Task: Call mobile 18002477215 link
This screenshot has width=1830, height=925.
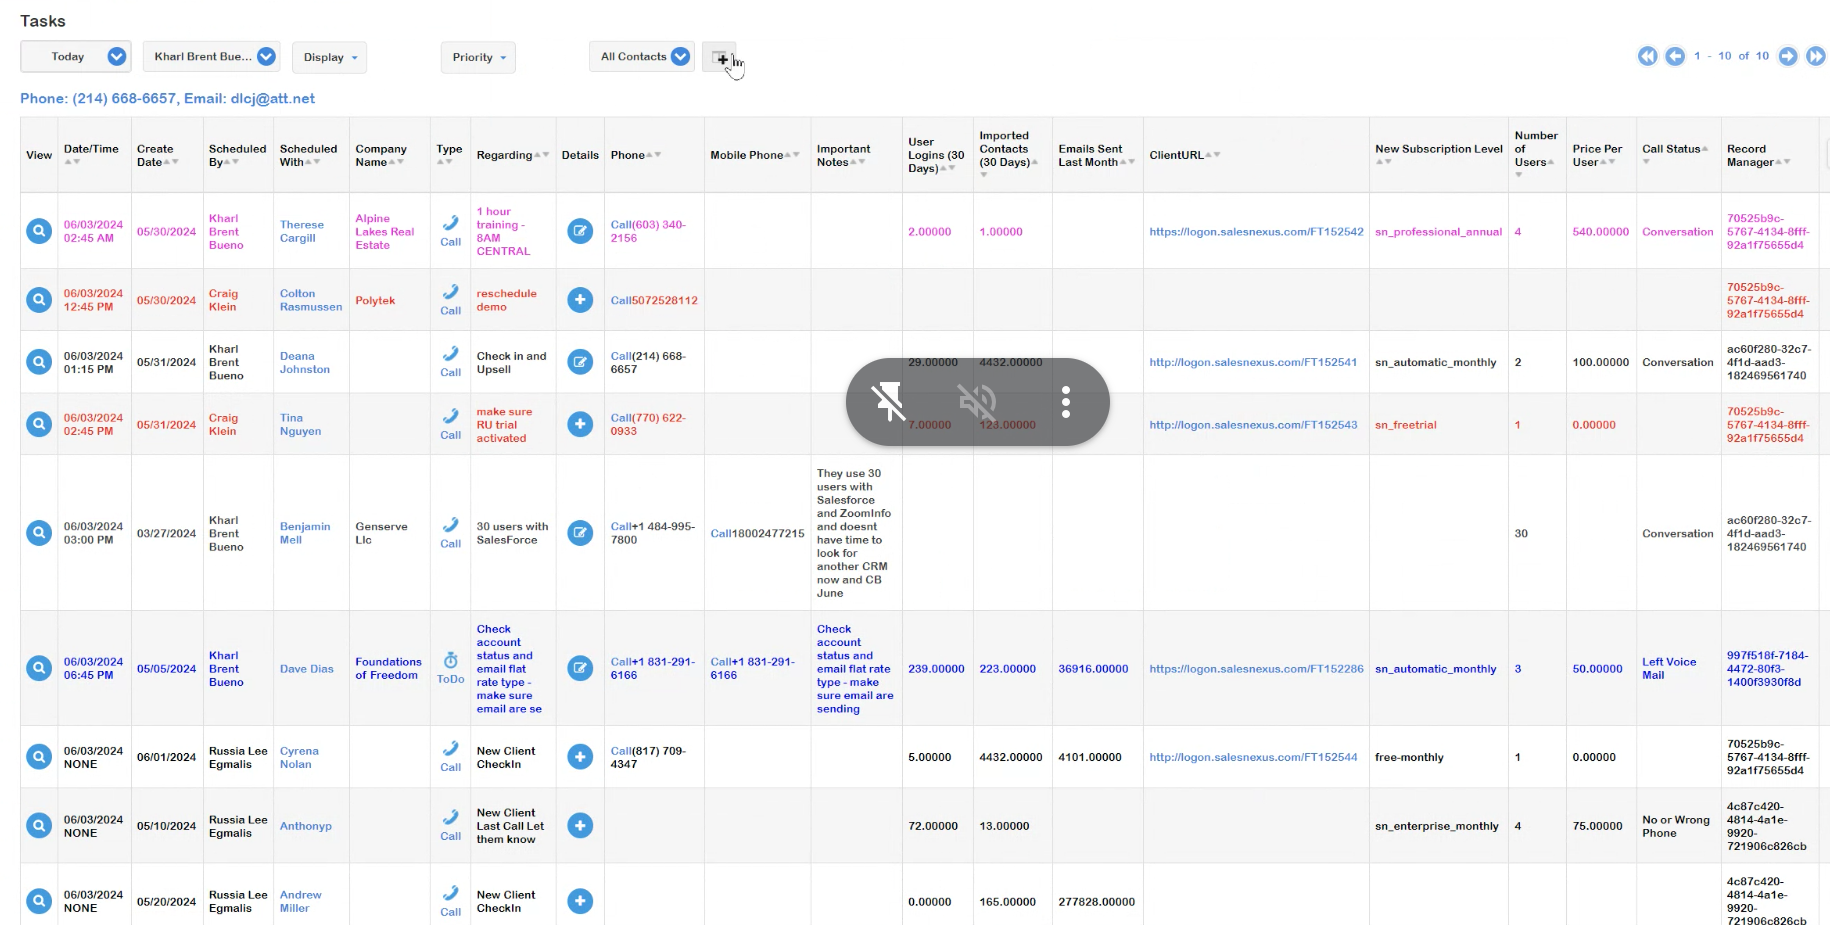Action: (757, 533)
